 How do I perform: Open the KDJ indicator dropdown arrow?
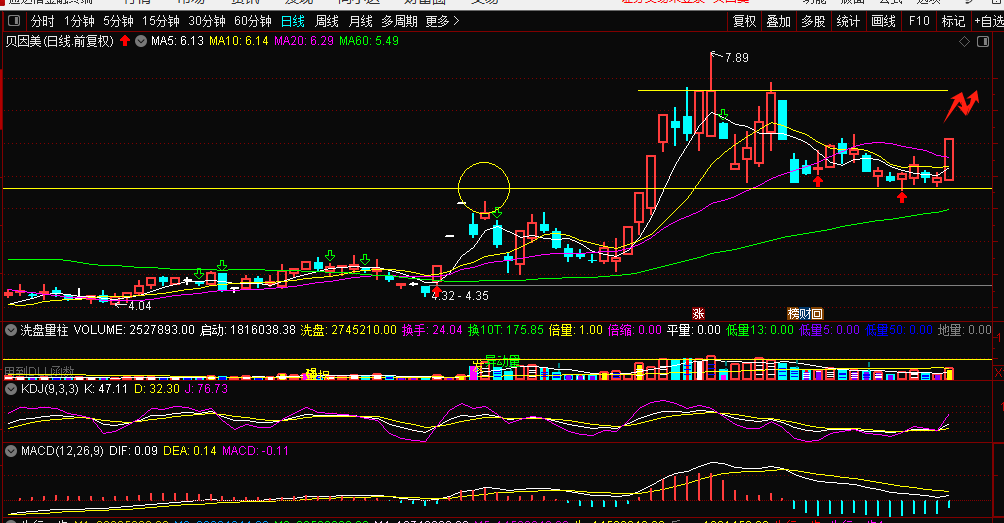11,389
